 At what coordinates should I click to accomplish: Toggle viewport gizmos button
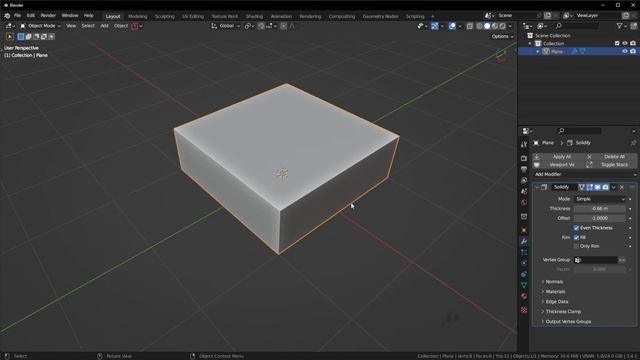pos(435,26)
